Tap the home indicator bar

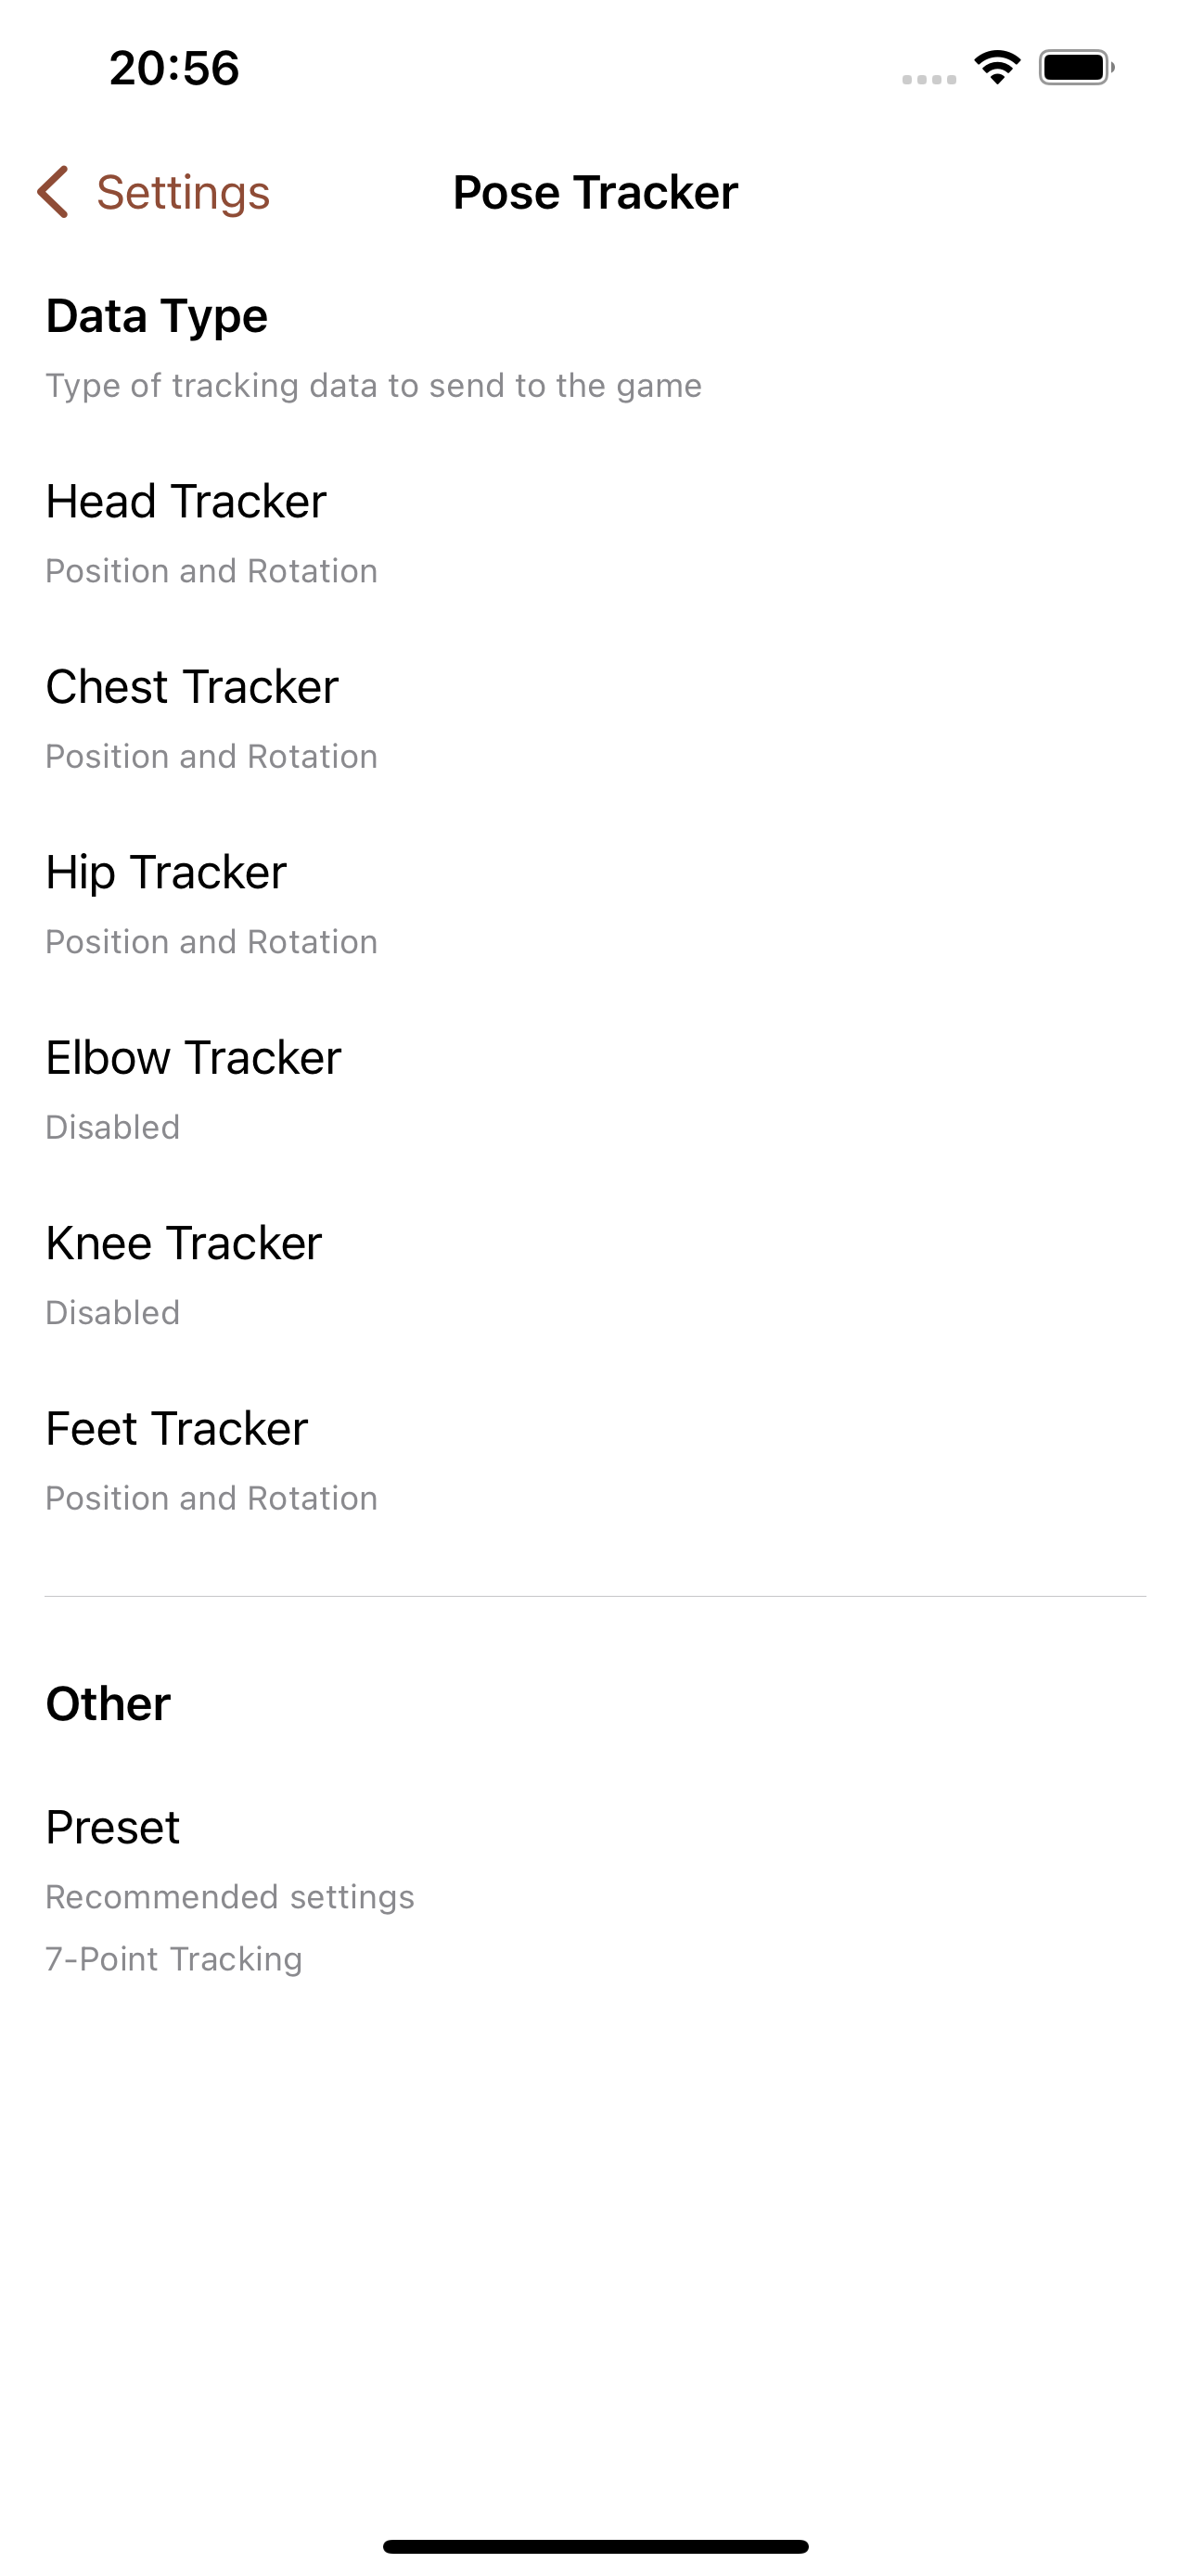[x=595, y=2546]
